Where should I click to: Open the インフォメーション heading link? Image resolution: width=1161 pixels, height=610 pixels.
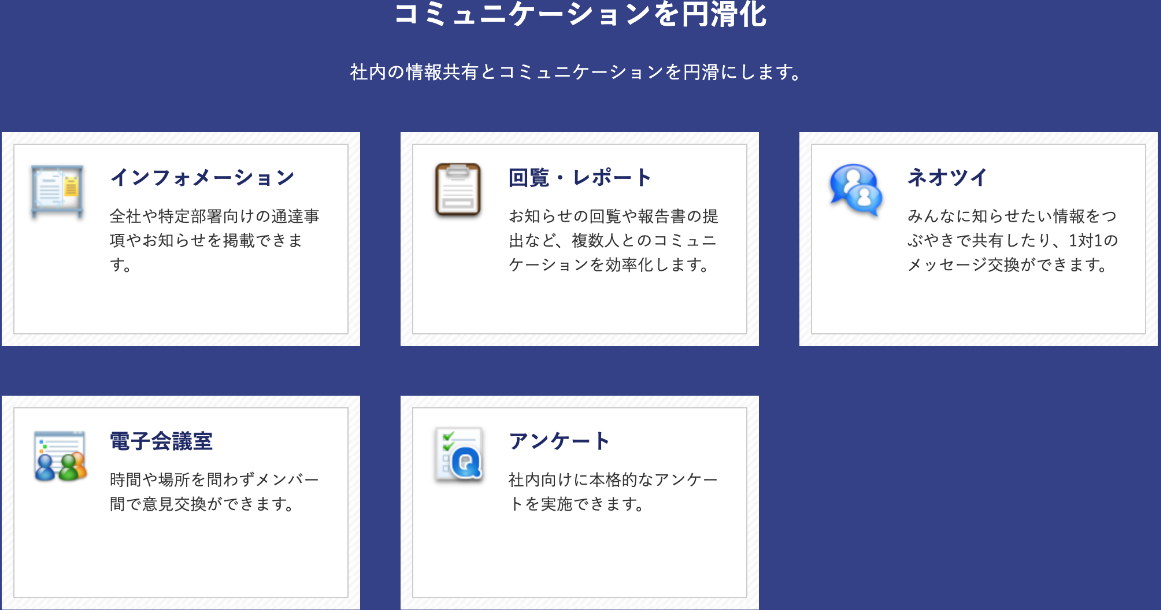click(202, 178)
